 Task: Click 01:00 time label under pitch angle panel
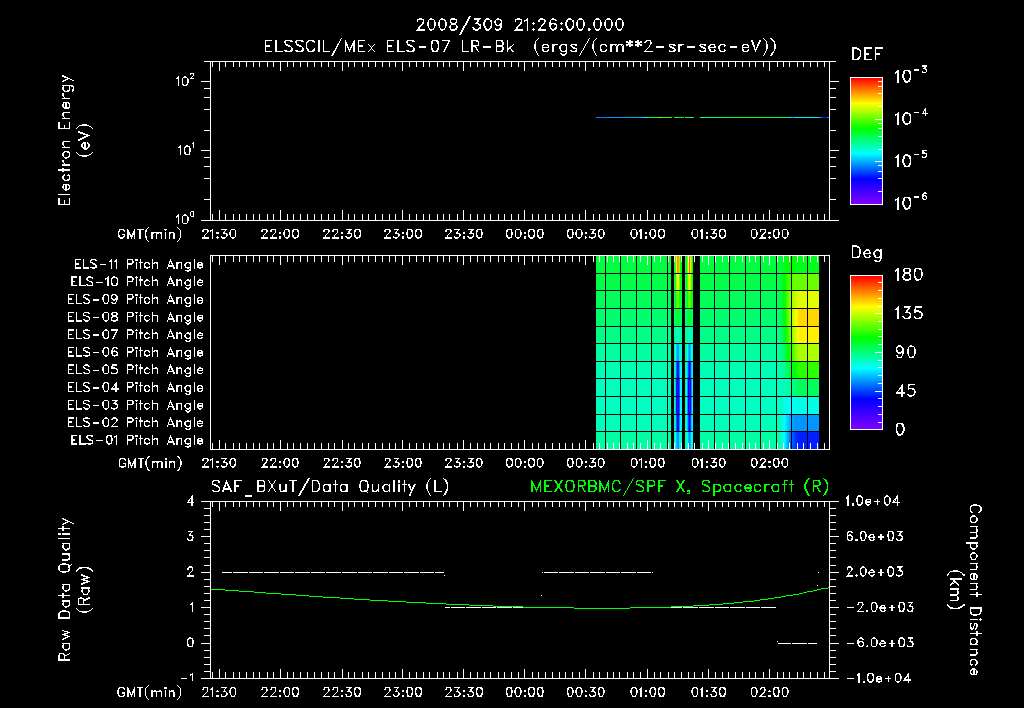point(647,463)
